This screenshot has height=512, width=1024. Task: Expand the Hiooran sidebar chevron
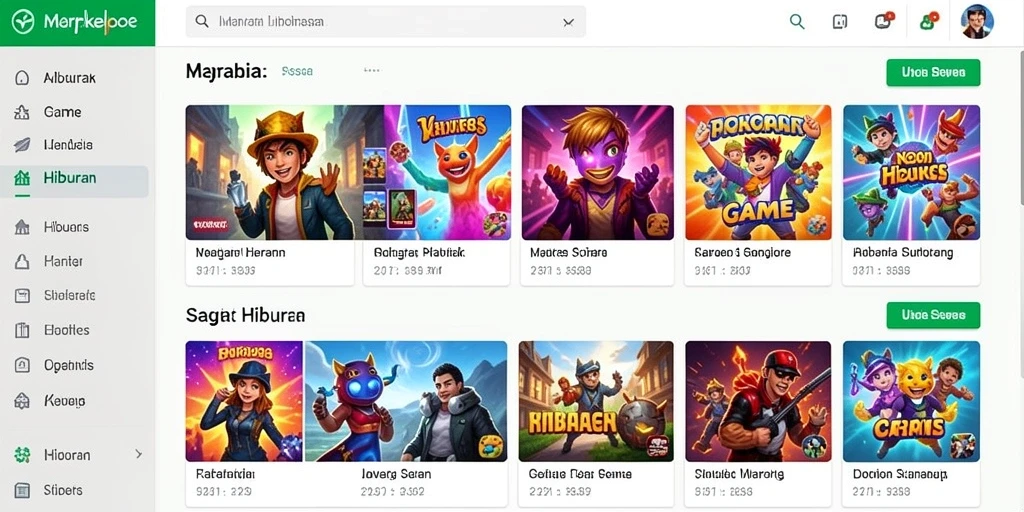tap(138, 453)
